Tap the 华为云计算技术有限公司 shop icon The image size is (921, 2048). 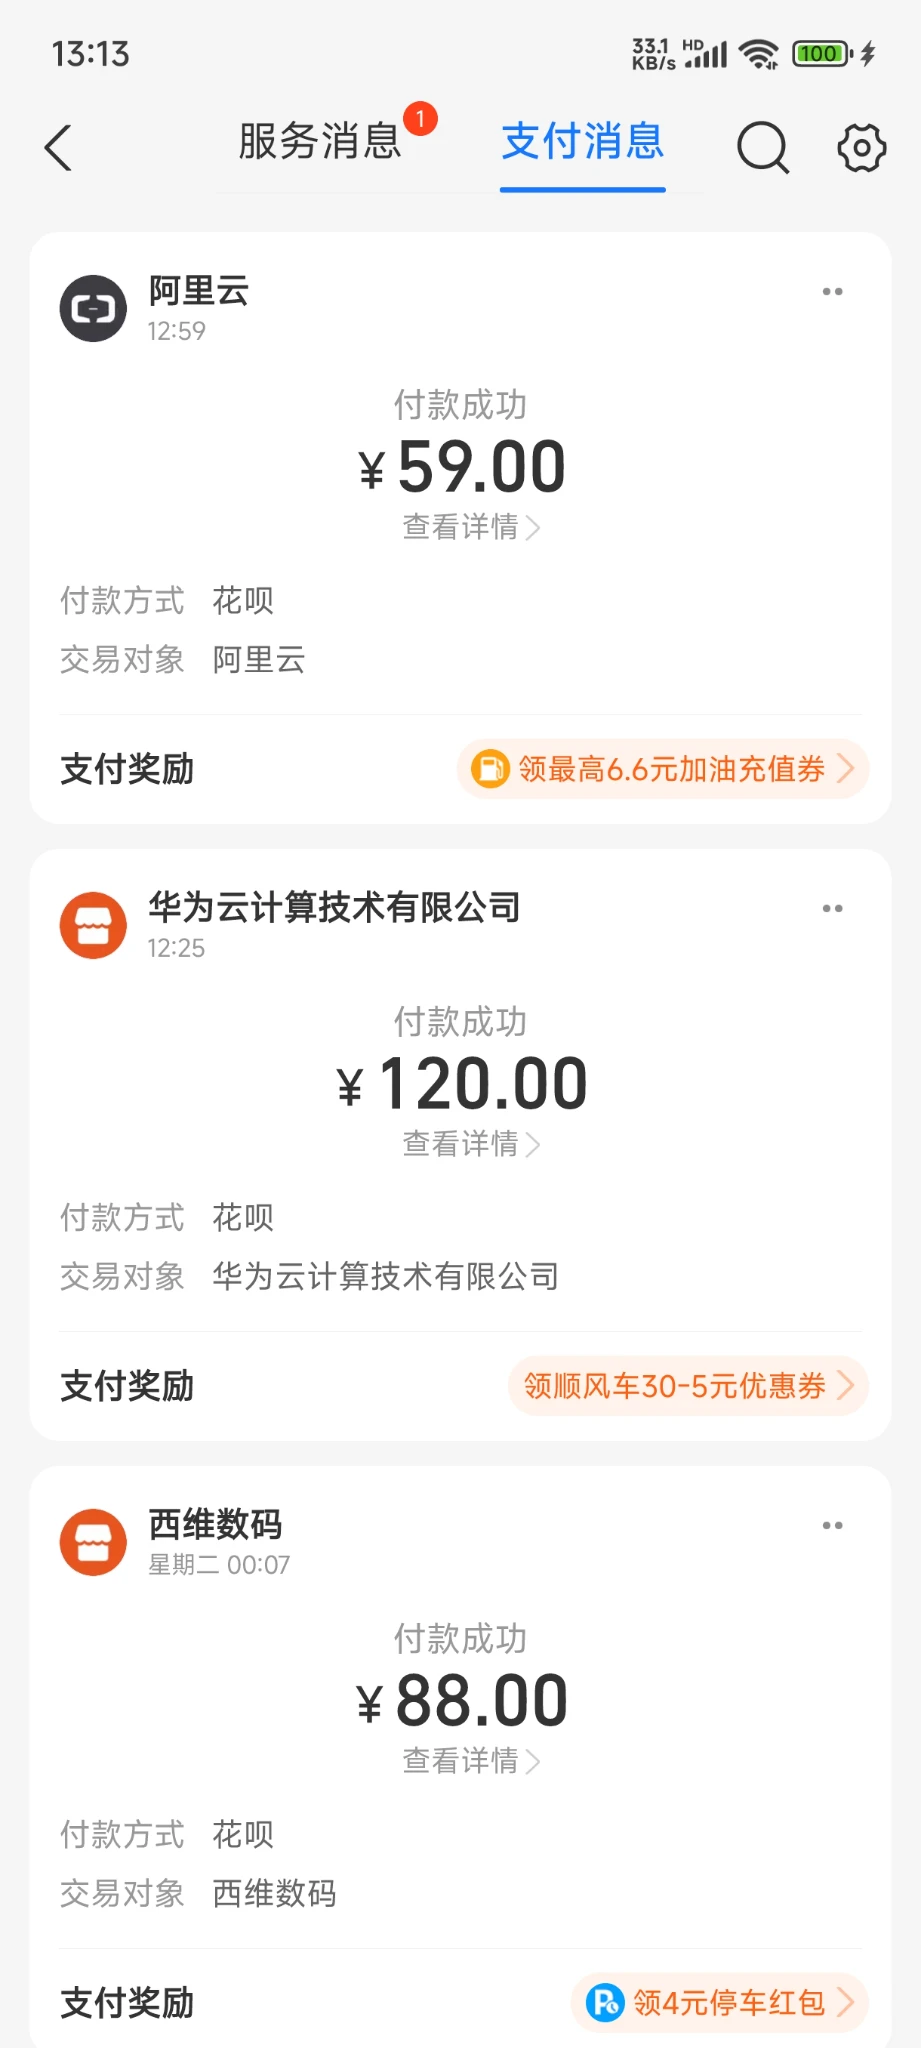[x=93, y=925]
